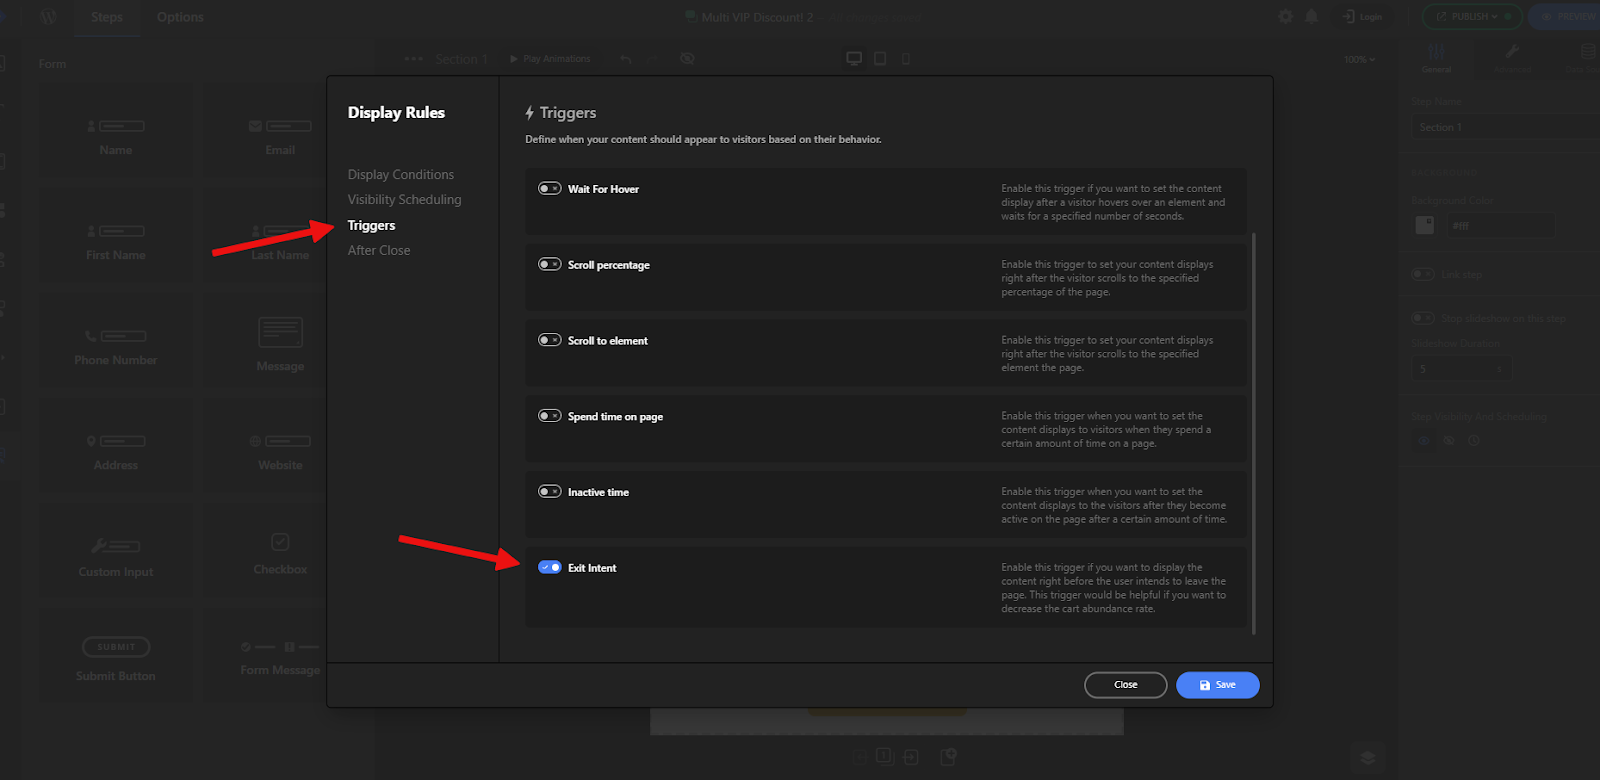Open the settings gear in top bar
This screenshot has height=780, width=1600.
(x=1285, y=17)
